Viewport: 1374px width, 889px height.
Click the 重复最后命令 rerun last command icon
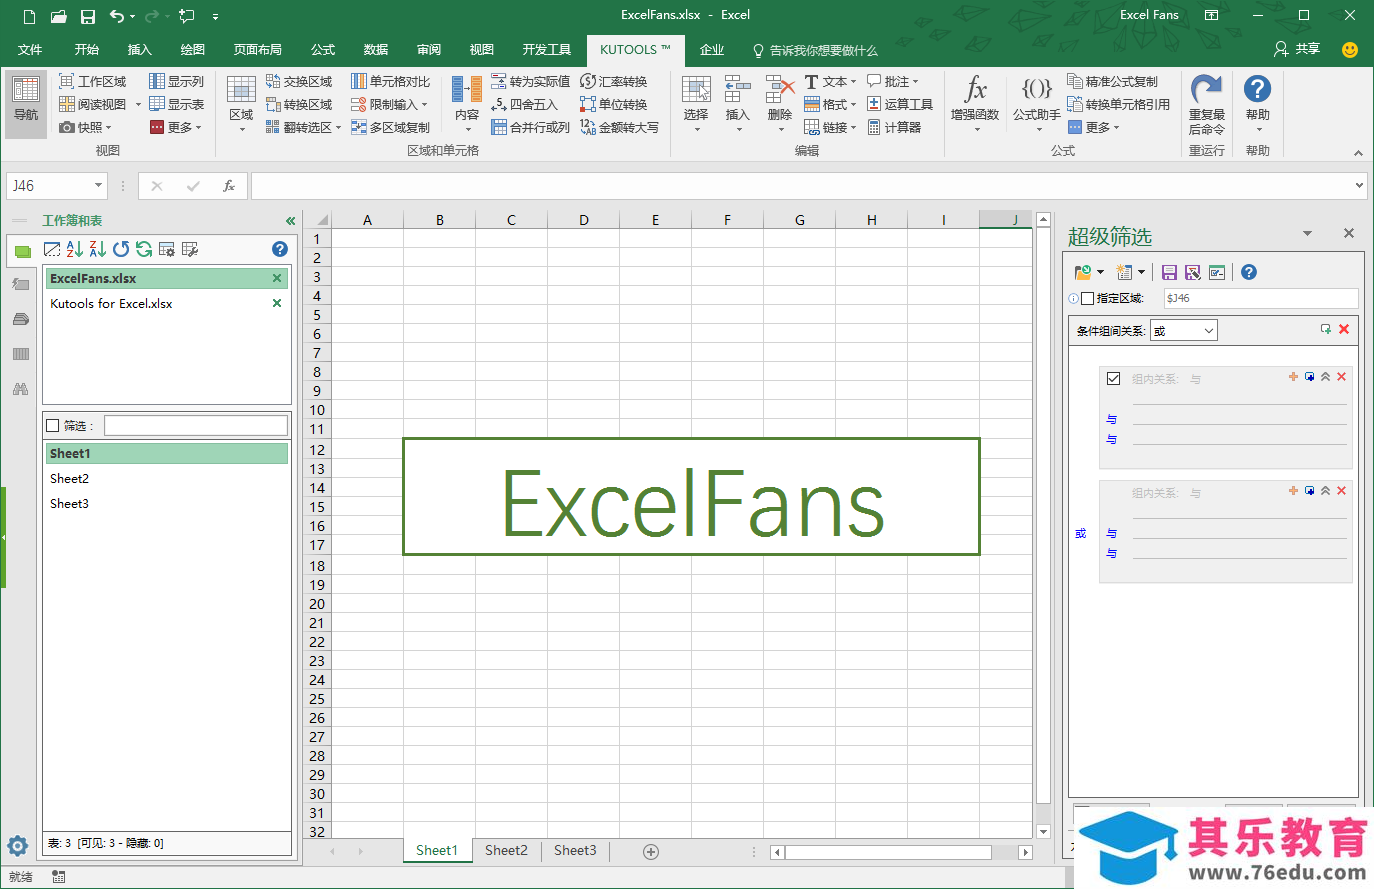(x=1206, y=89)
